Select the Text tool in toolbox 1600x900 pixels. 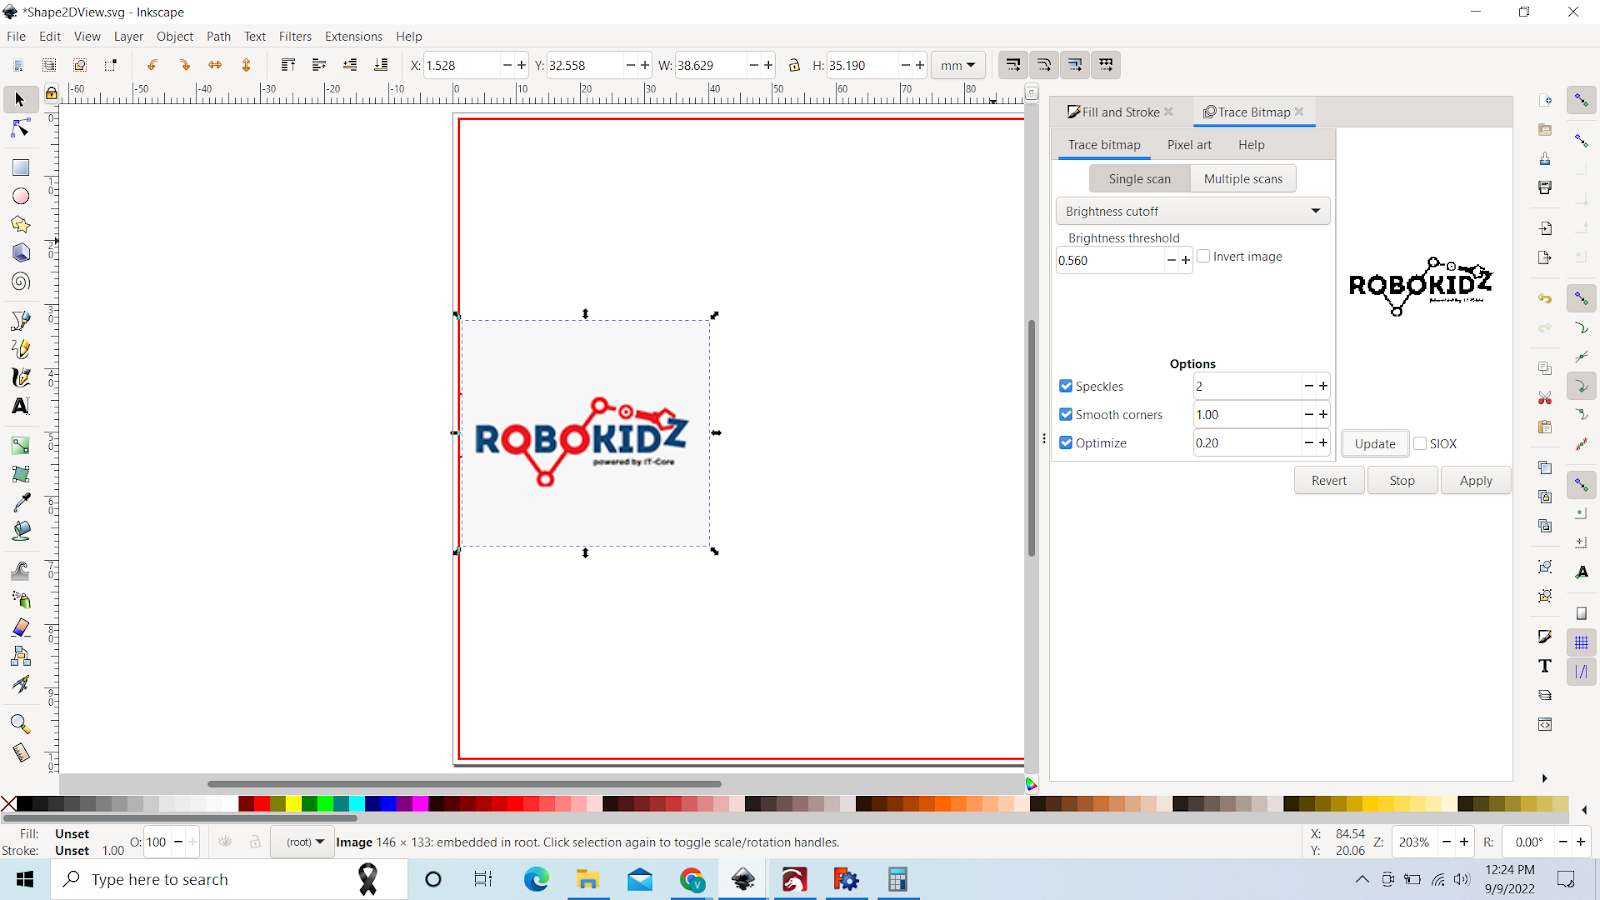click(x=20, y=406)
